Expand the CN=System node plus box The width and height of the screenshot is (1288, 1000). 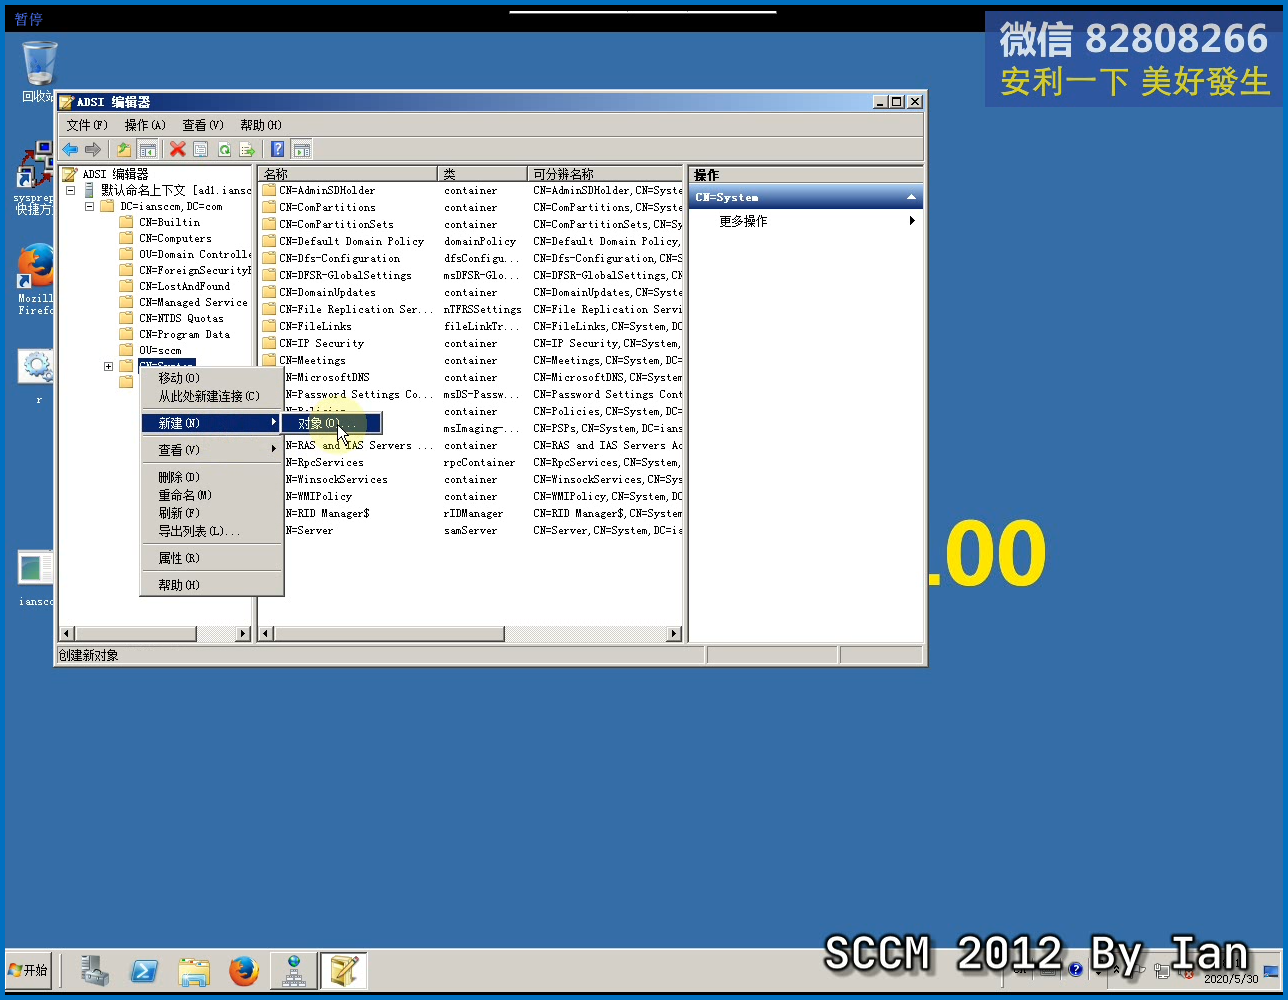pyautogui.click(x=108, y=366)
